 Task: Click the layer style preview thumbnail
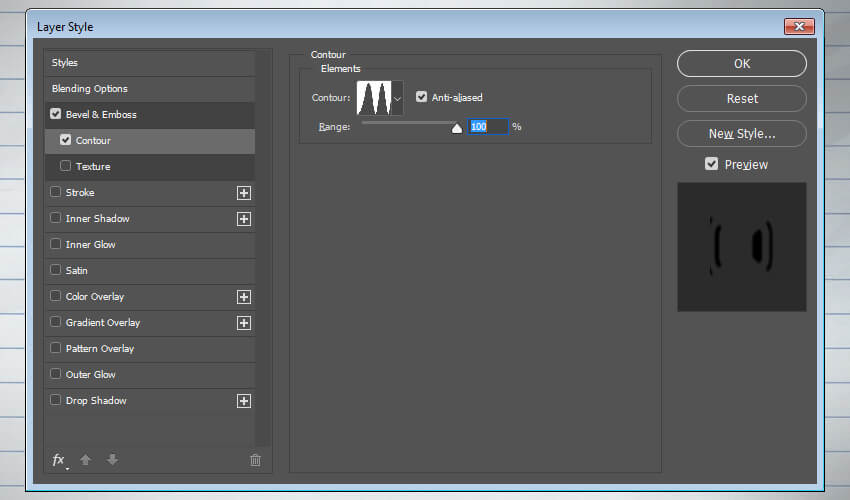(x=742, y=247)
